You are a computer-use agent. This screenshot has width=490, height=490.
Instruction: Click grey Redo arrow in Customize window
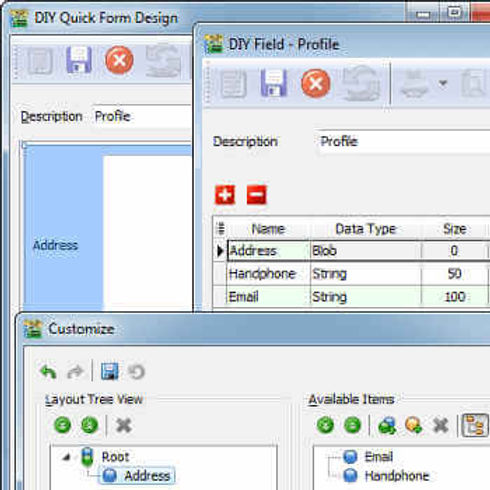[75, 372]
